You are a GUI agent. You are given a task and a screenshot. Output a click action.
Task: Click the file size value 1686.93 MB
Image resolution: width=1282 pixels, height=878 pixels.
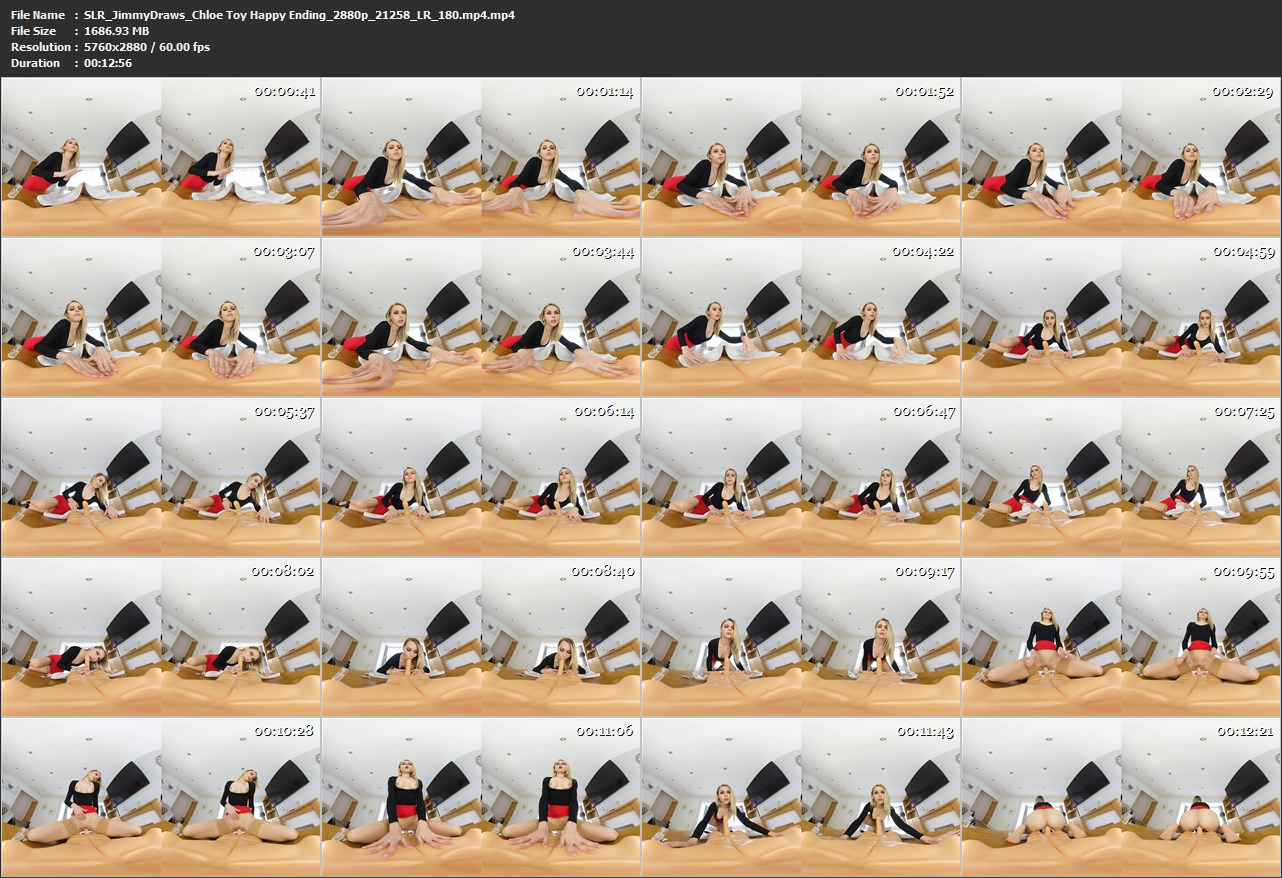point(117,31)
